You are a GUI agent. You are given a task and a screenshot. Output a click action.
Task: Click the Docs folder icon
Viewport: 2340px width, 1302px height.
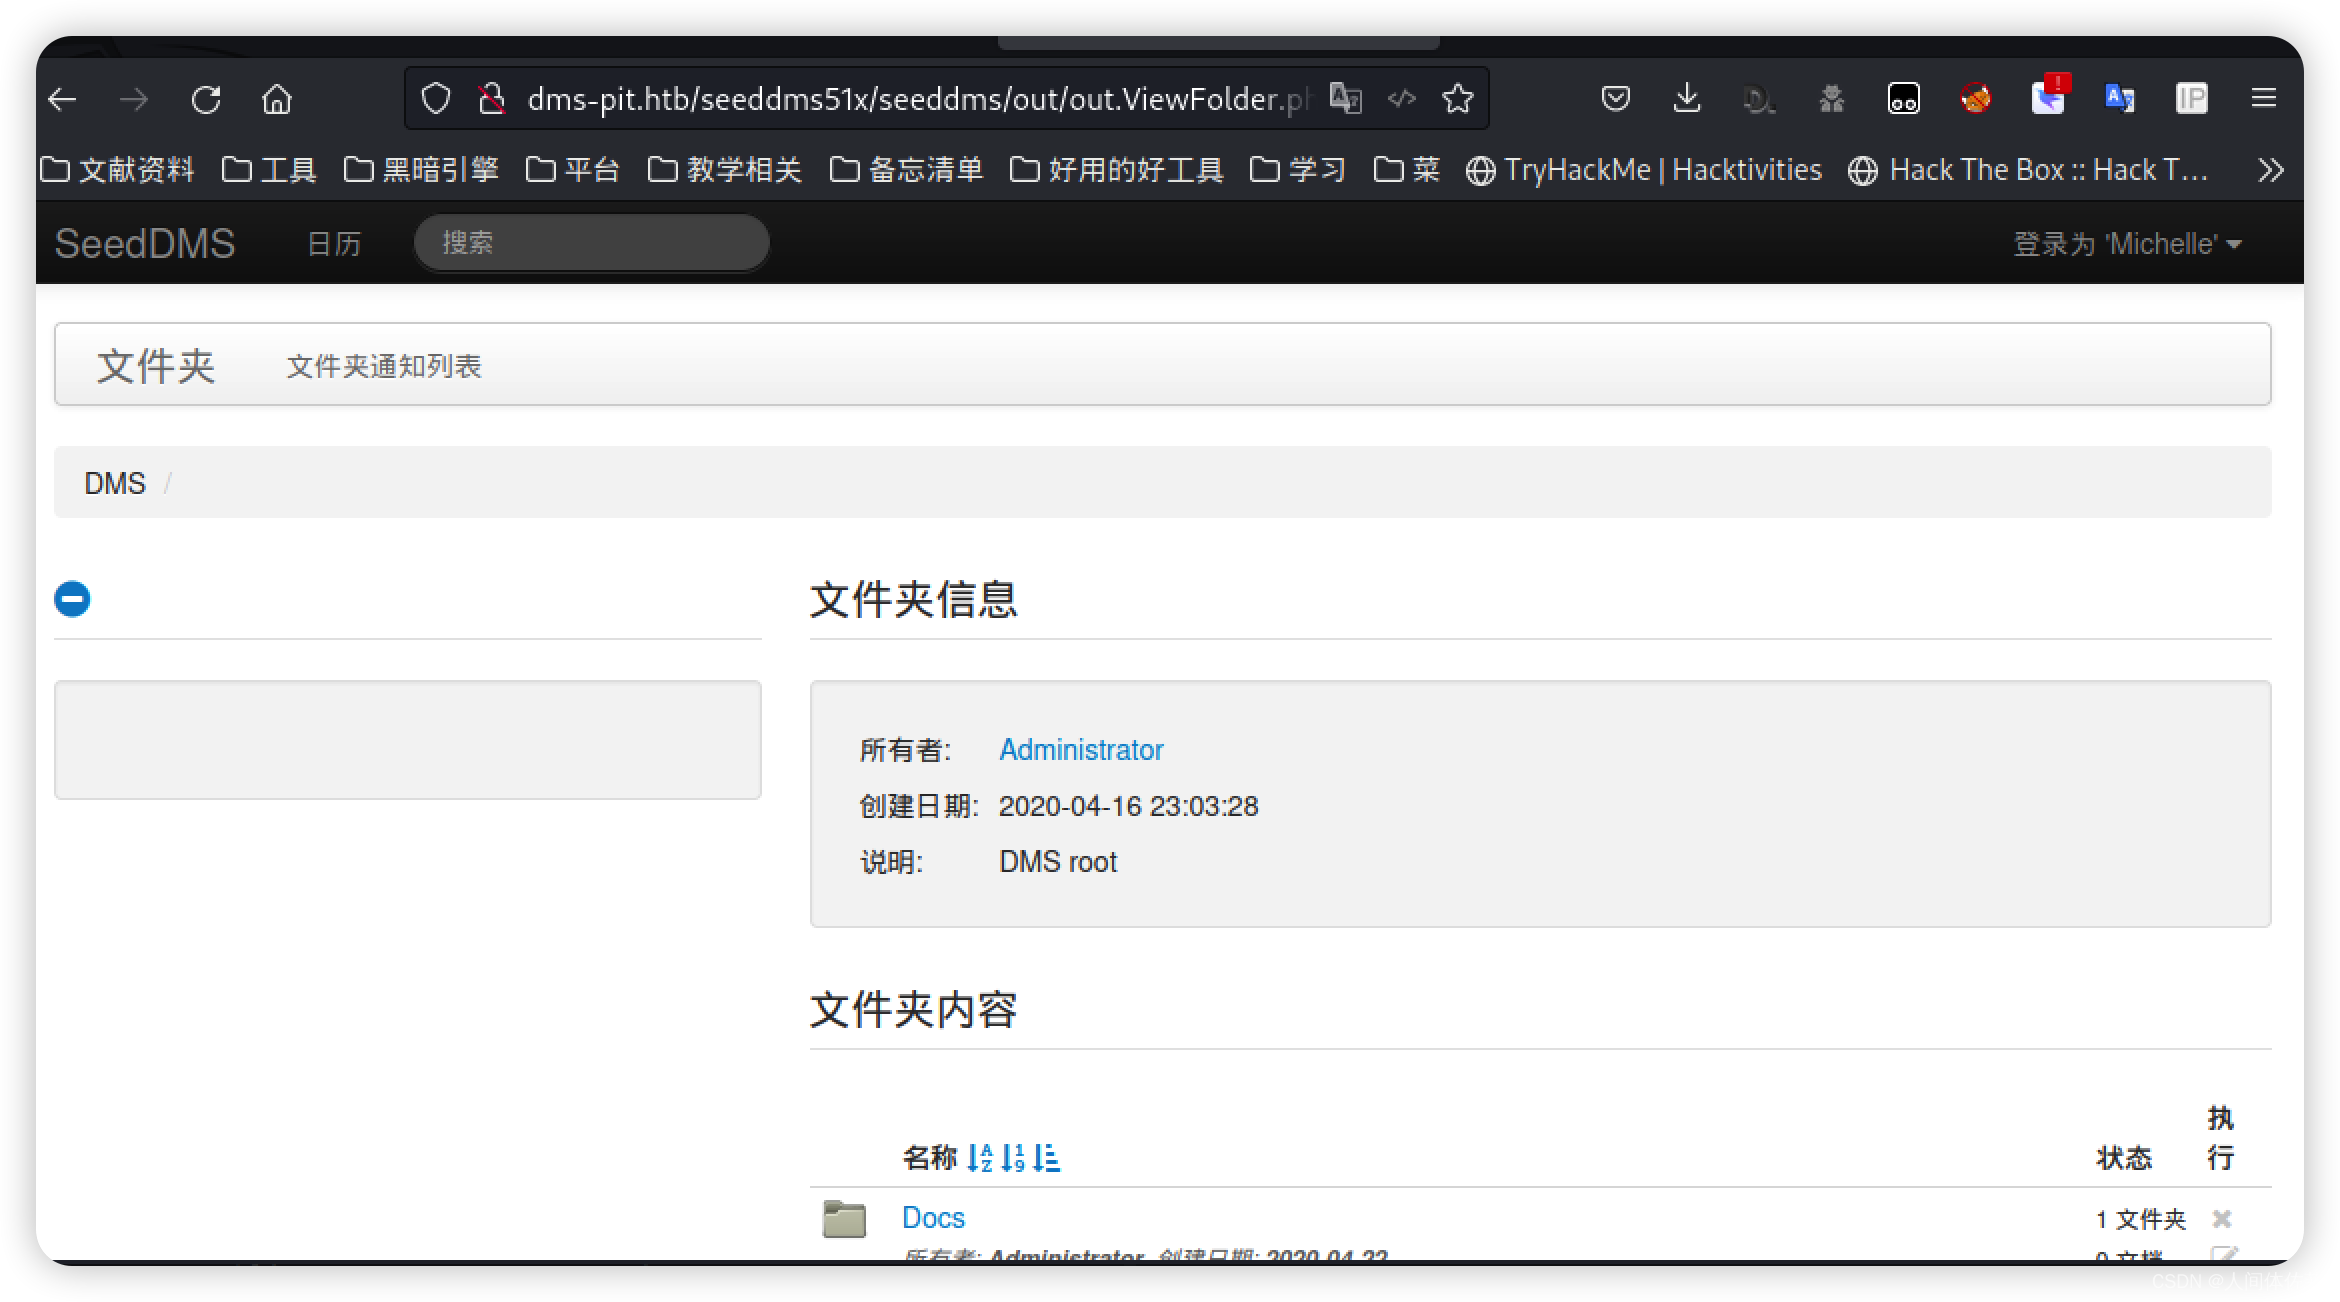point(844,1218)
